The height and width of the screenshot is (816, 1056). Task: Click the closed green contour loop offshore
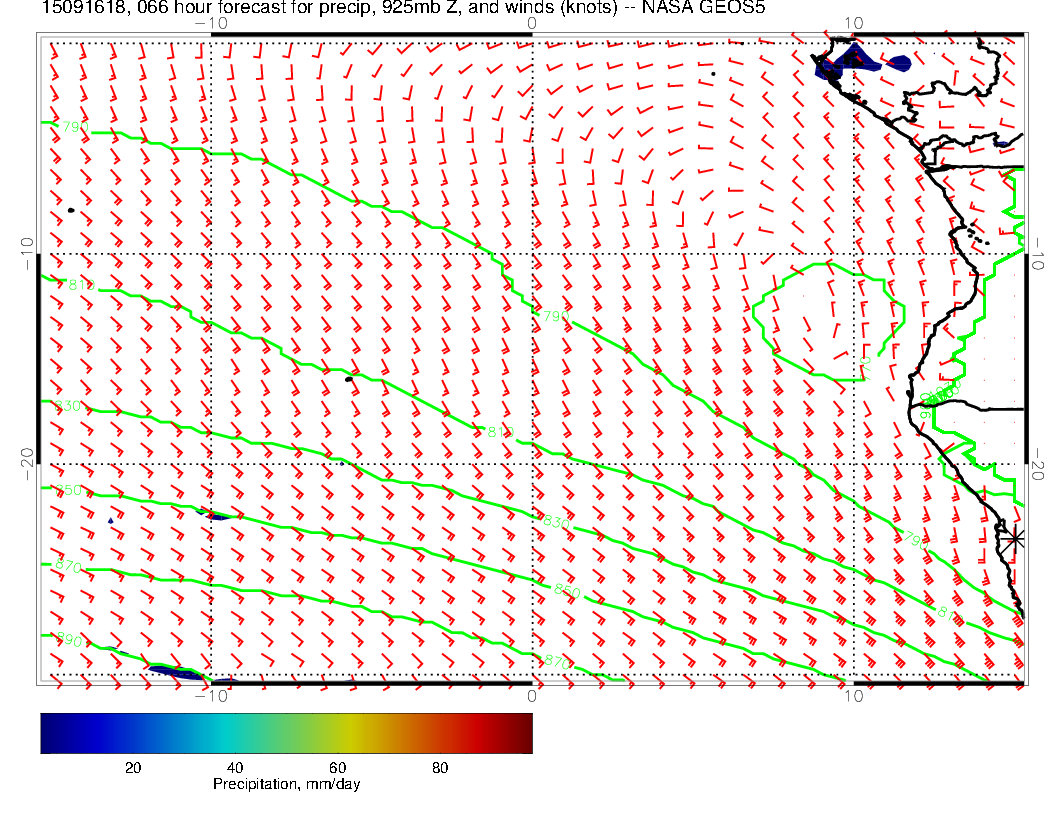point(830,318)
